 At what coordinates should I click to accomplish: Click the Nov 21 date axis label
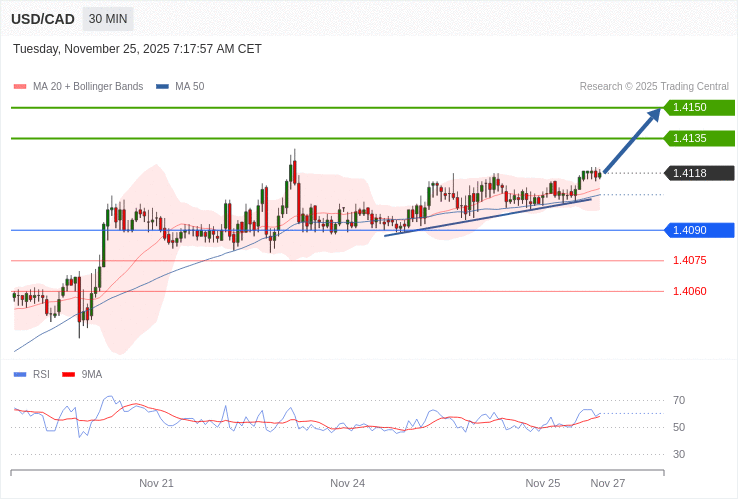pos(156,484)
